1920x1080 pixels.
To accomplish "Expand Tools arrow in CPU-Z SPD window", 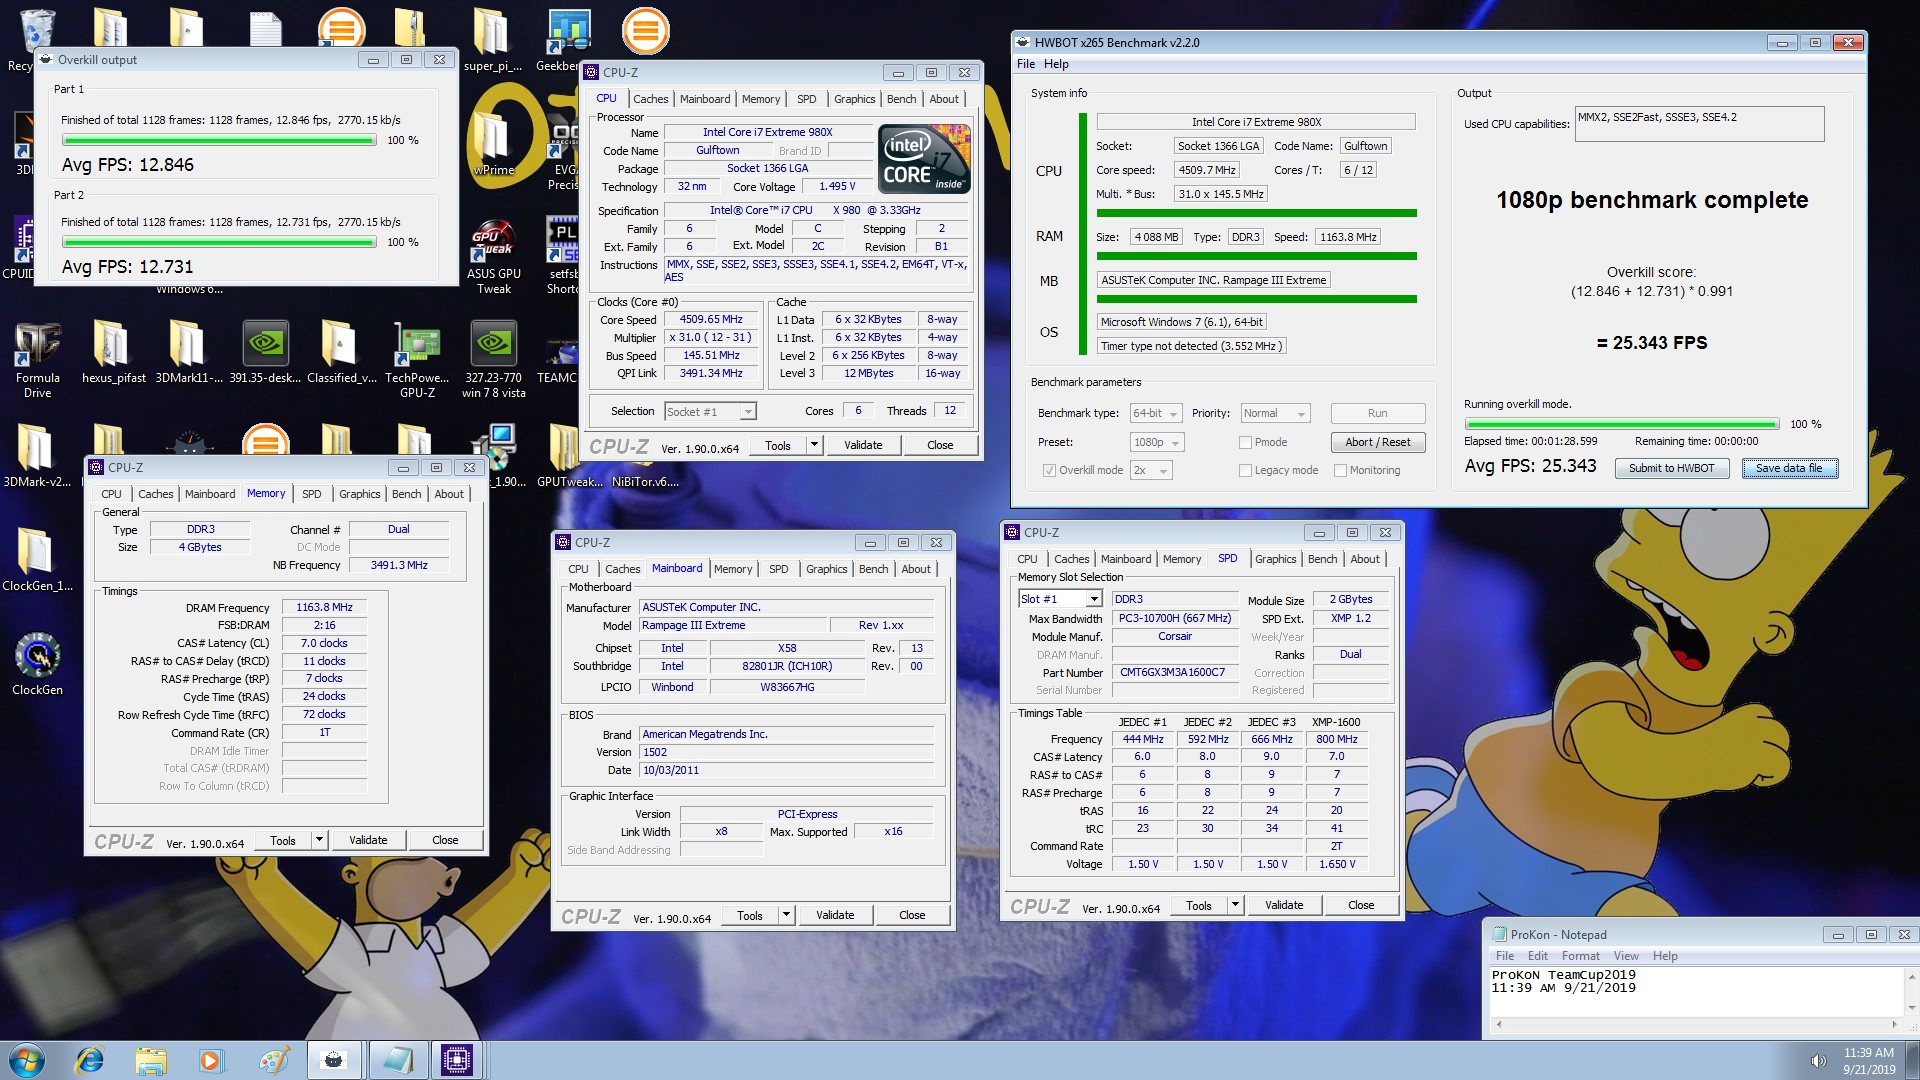I will click(1236, 905).
